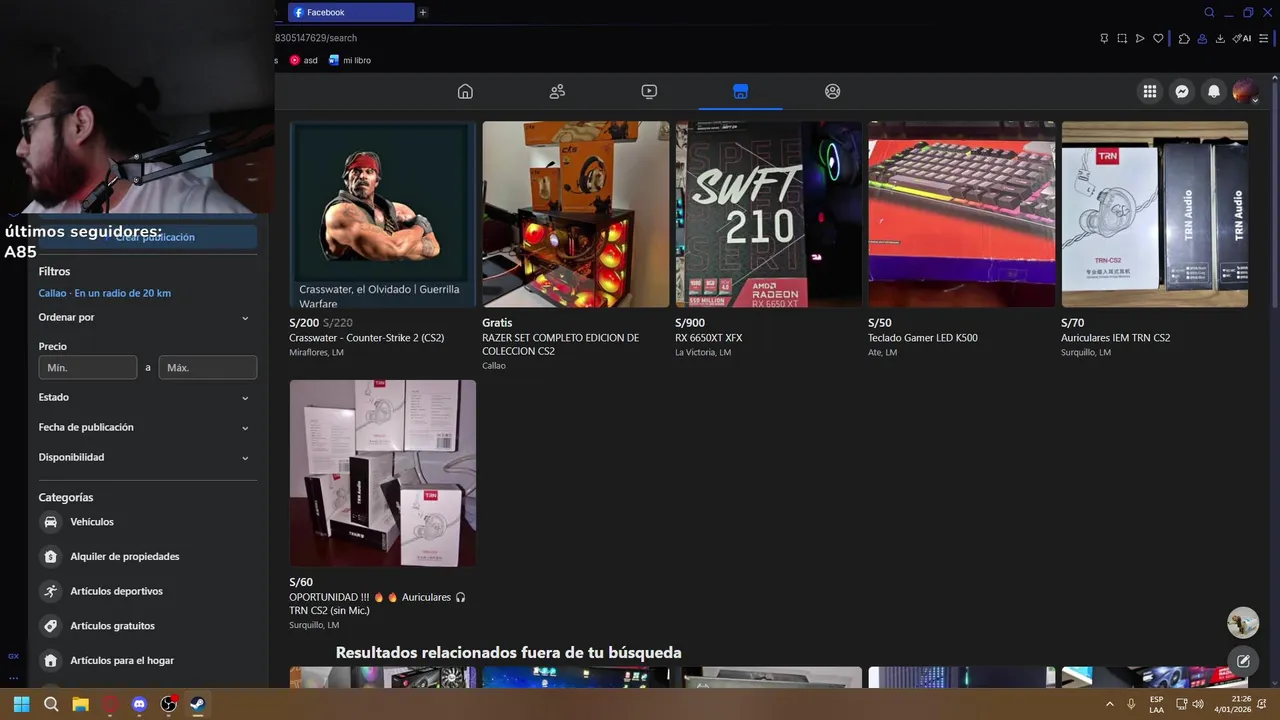This screenshot has height=720, width=1280.
Task: Open Crasswater Counter-Strike 2 listing thumbnail
Action: (383, 214)
